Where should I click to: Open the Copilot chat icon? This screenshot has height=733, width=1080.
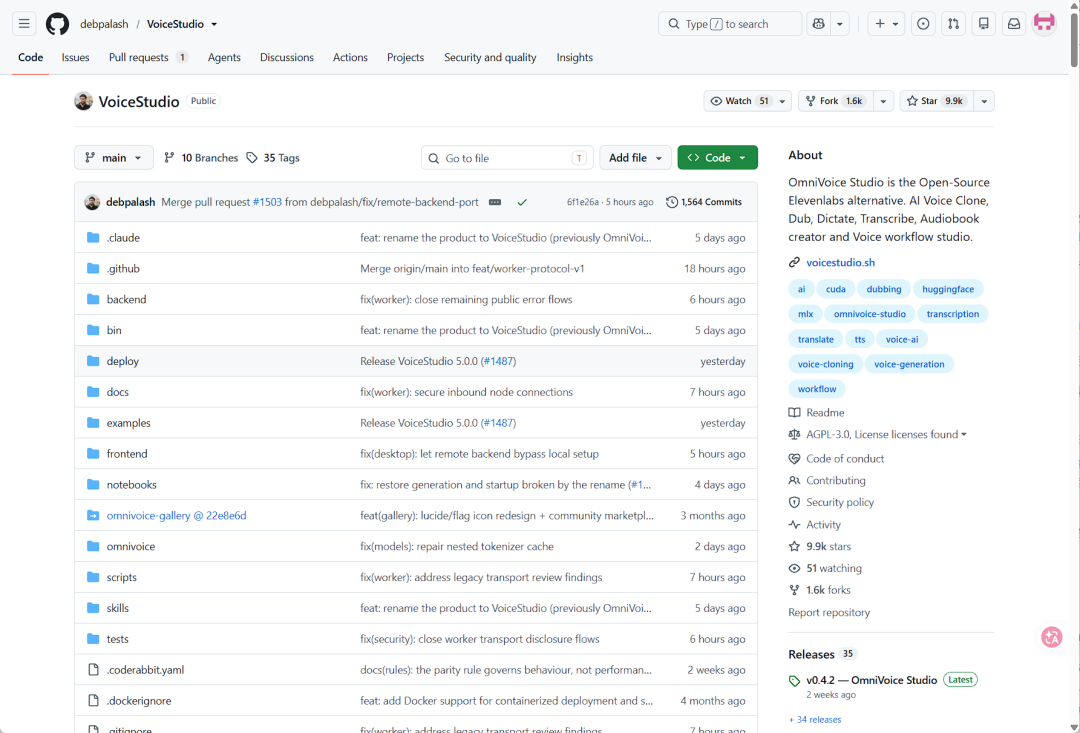coord(818,24)
